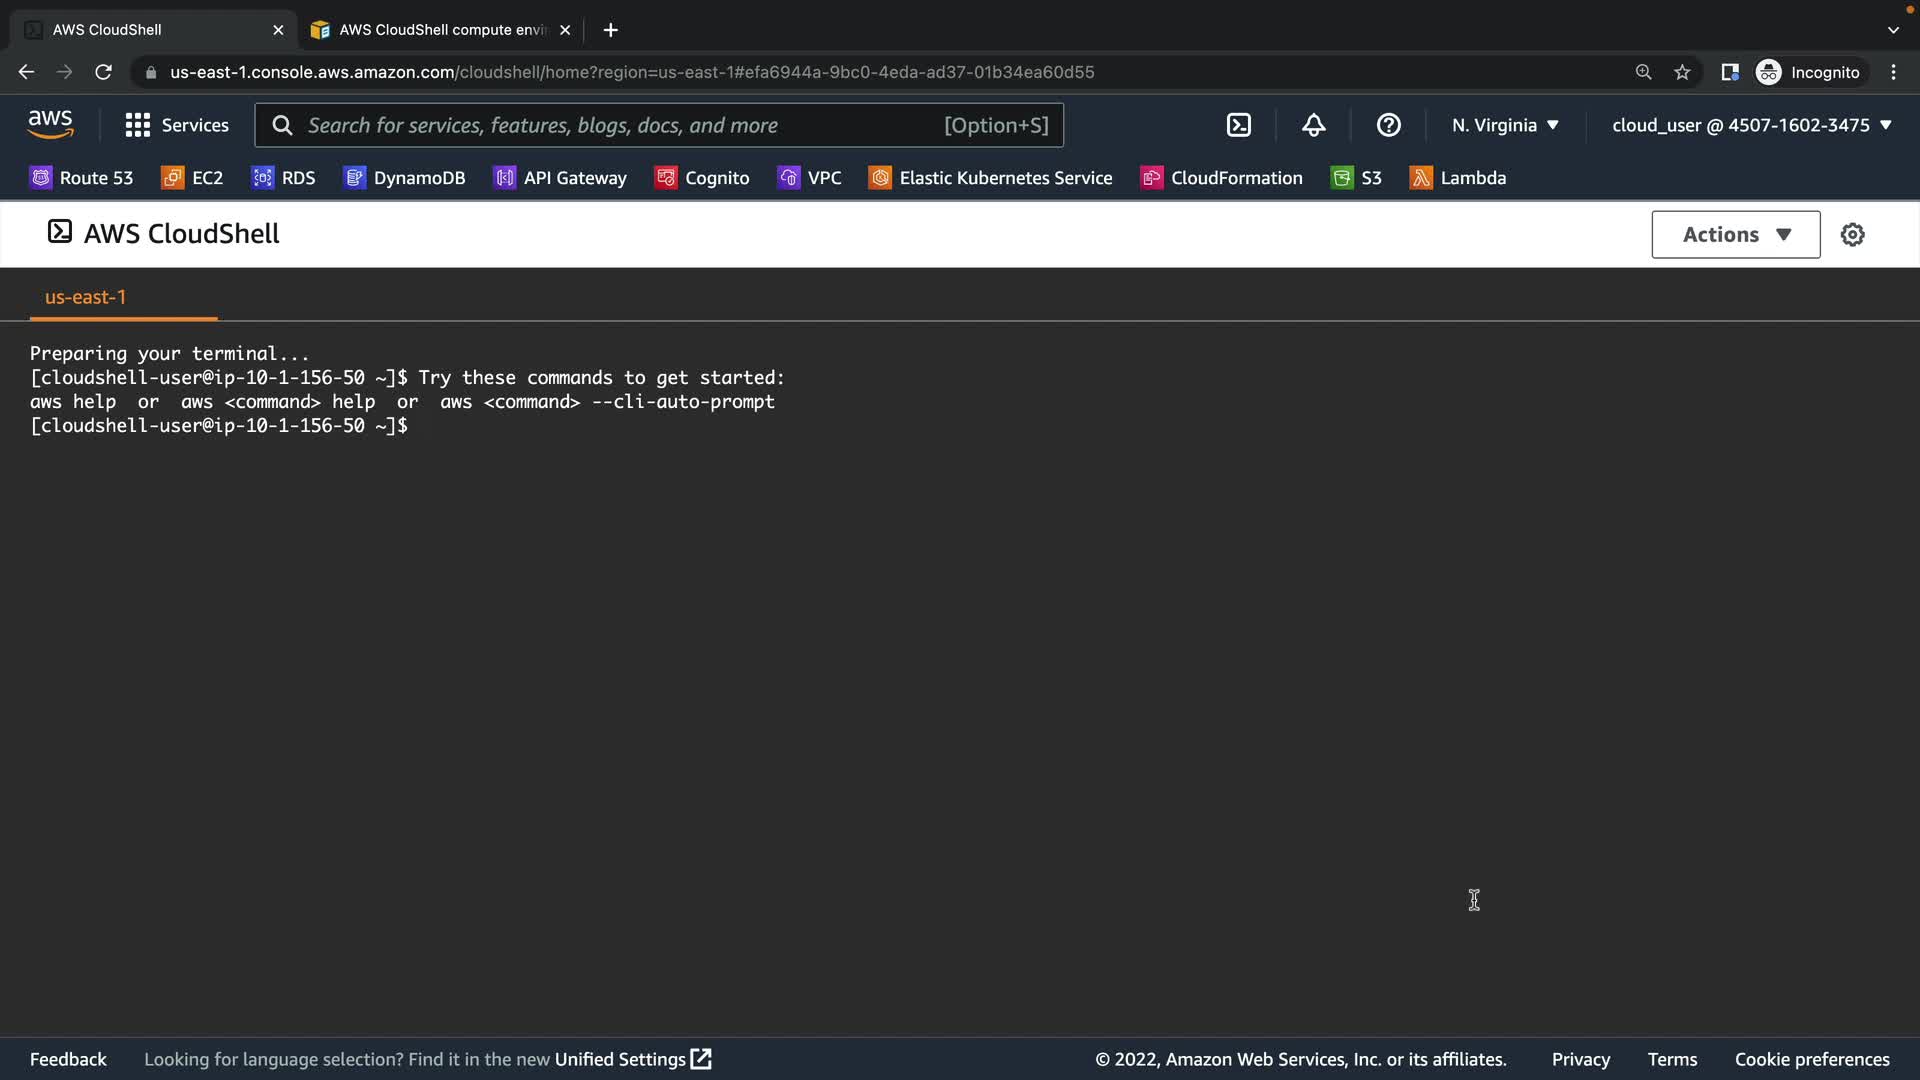The height and width of the screenshot is (1080, 1920).
Task: Bookmark page with star icon
Action: coord(1682,72)
